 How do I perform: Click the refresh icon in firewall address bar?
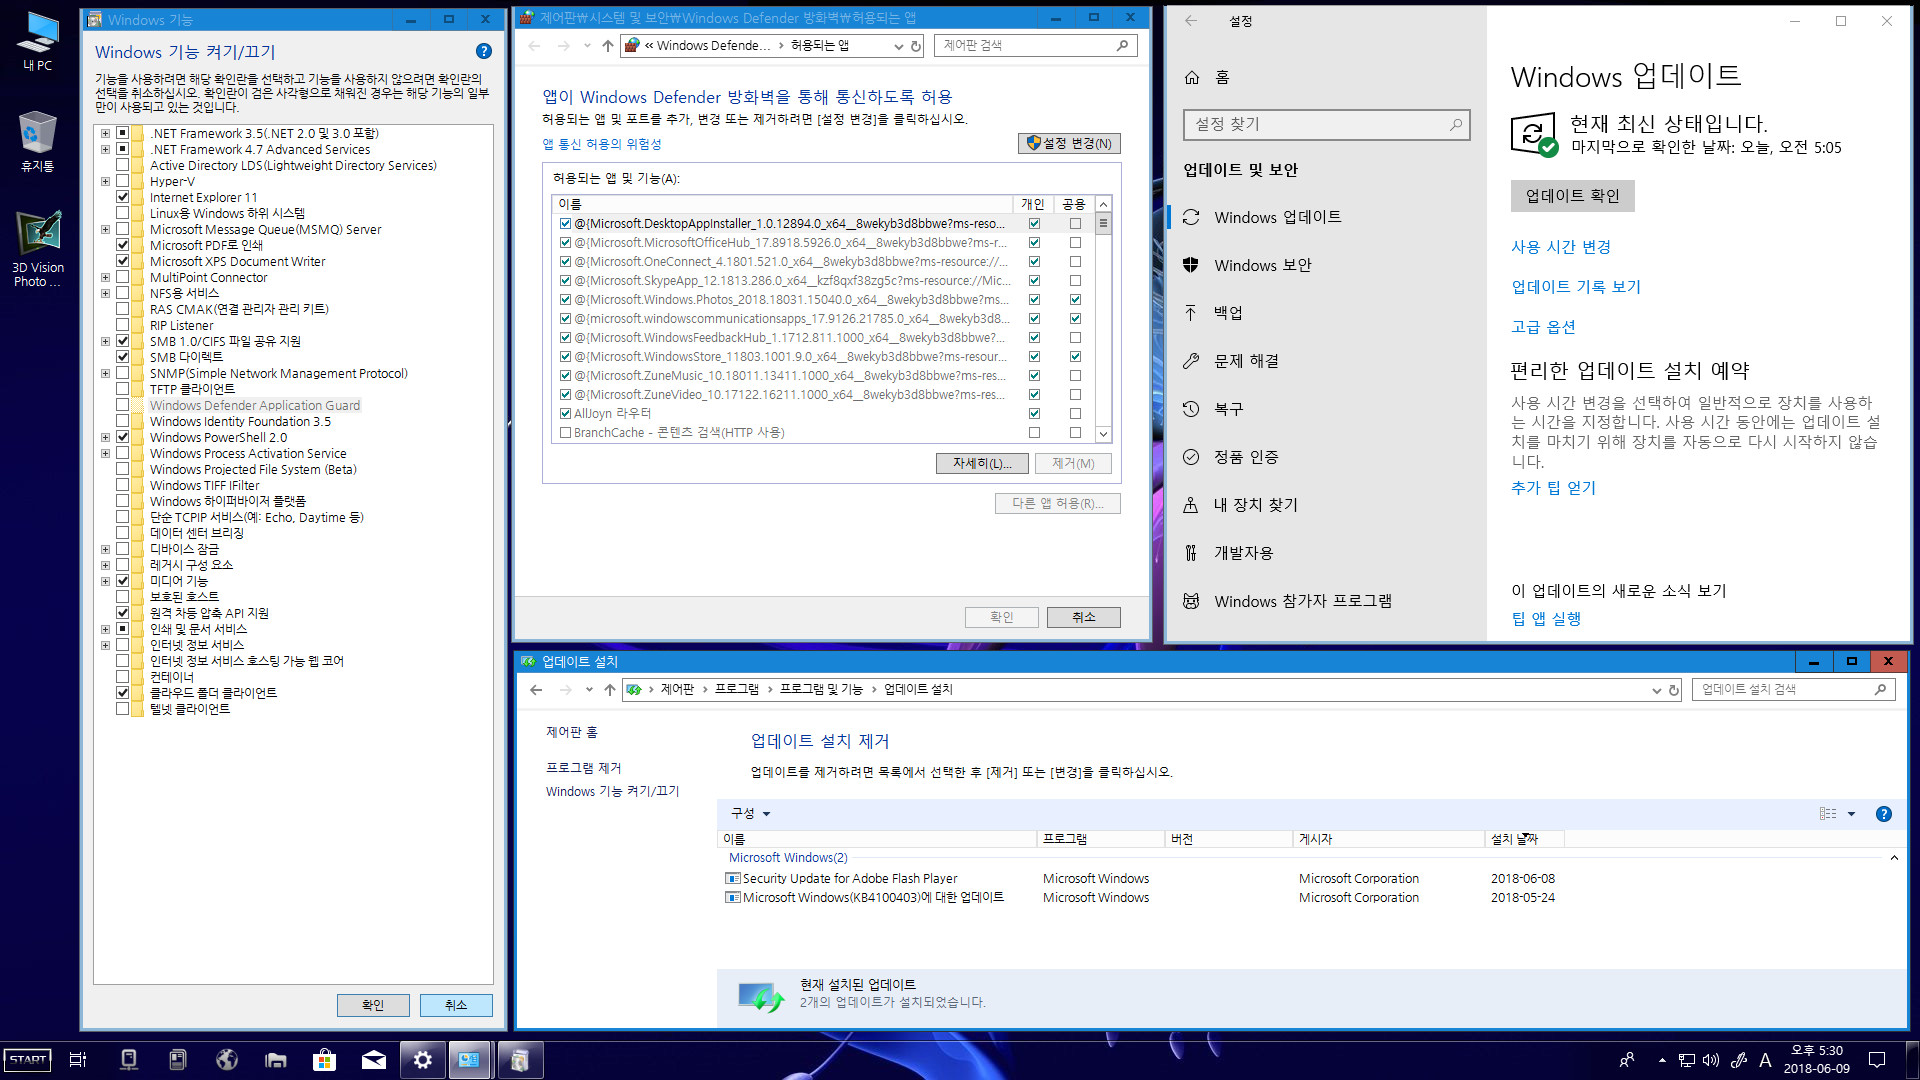click(x=916, y=46)
